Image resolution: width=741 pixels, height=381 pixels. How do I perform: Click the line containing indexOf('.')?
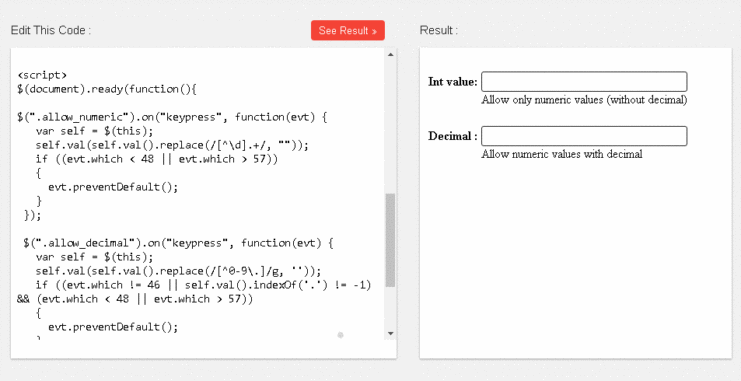pyautogui.click(x=203, y=285)
